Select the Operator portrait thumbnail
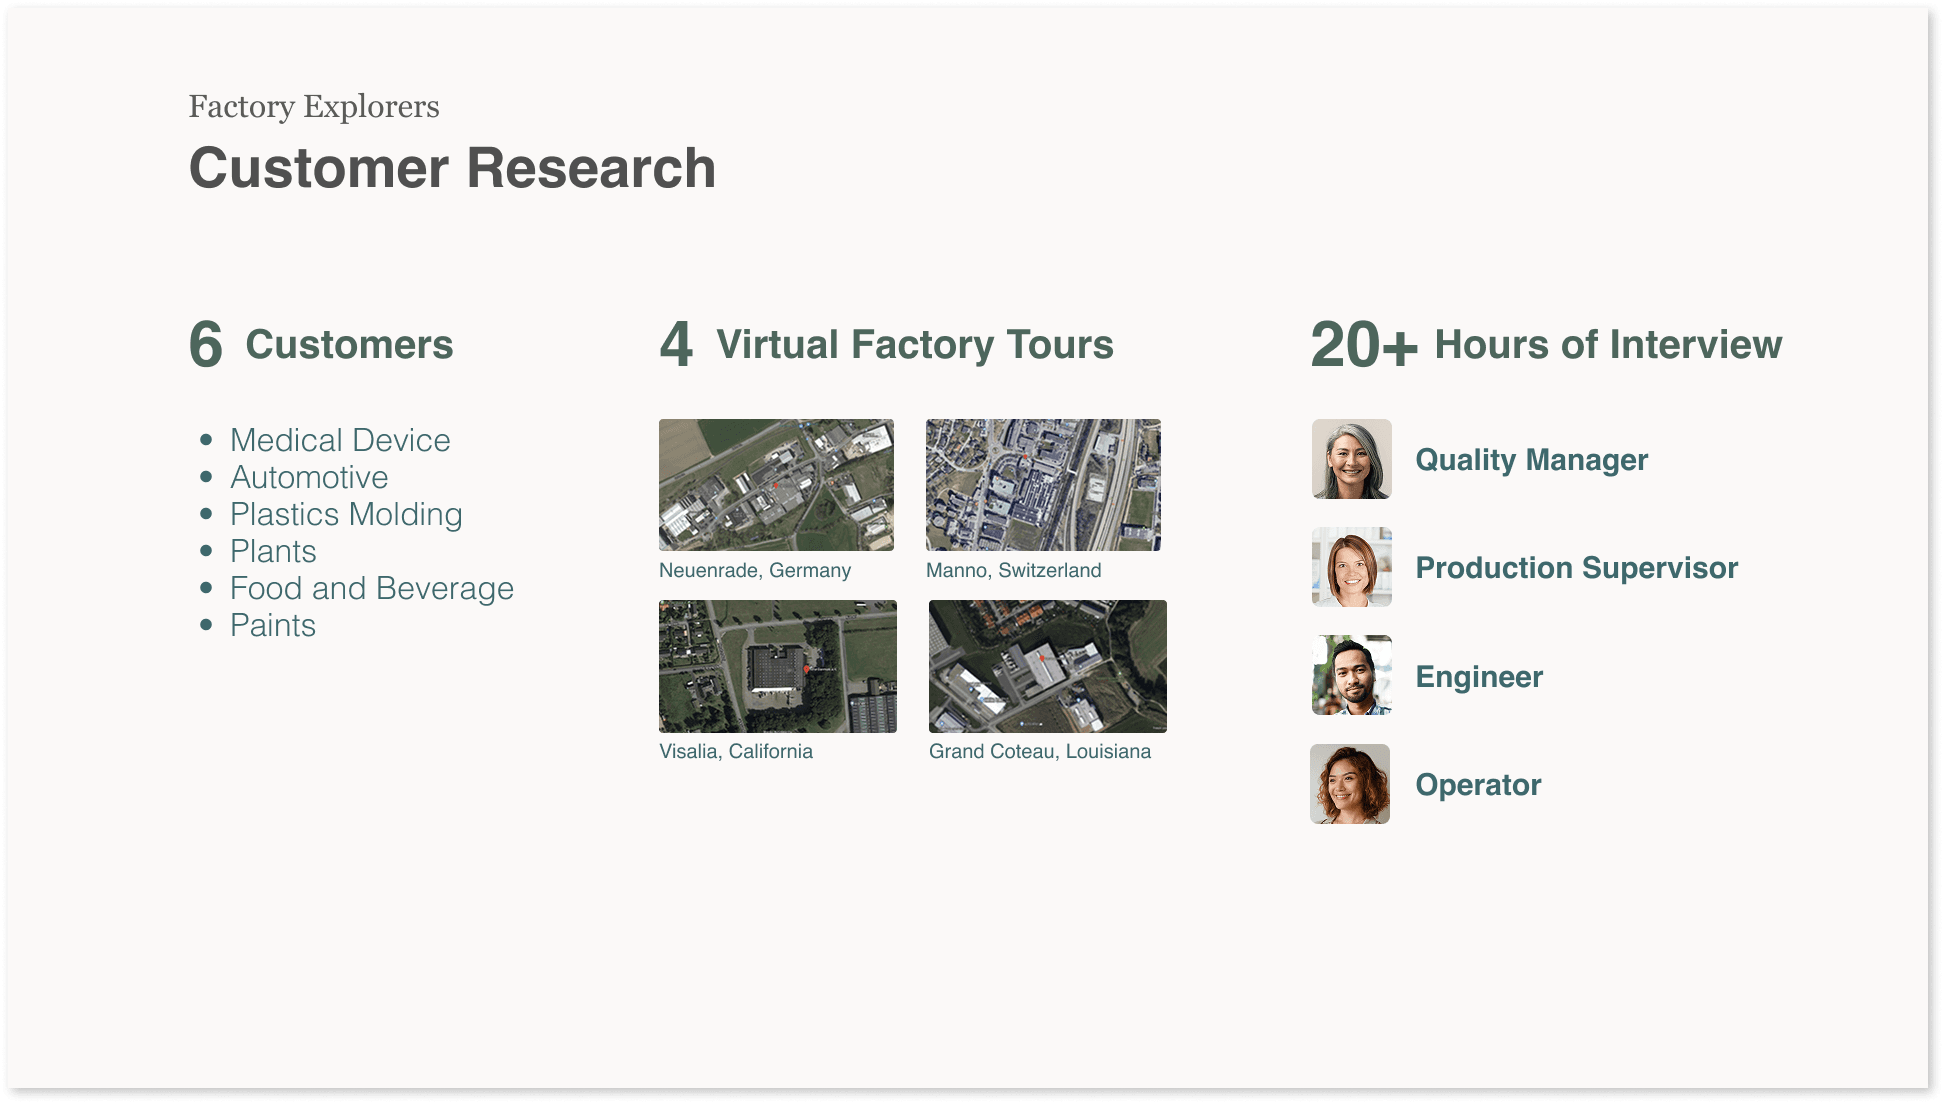Screen dimensions: 1944x1104 click(x=1350, y=784)
